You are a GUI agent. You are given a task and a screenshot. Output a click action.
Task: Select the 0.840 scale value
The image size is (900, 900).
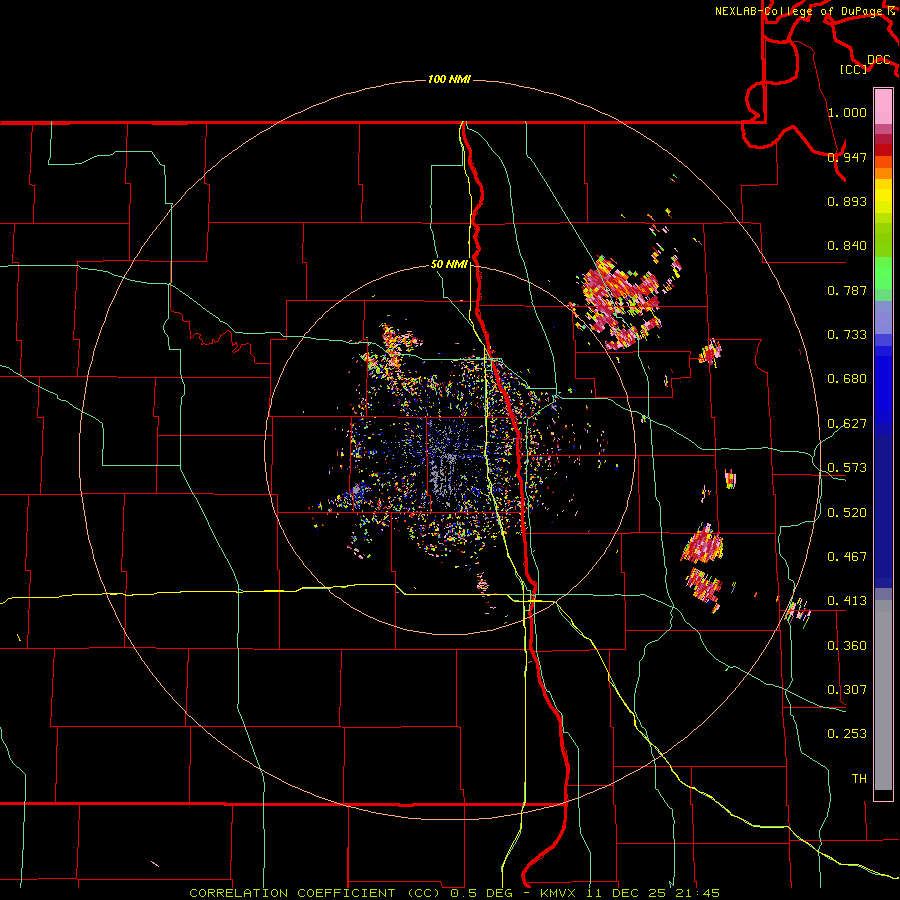click(847, 246)
